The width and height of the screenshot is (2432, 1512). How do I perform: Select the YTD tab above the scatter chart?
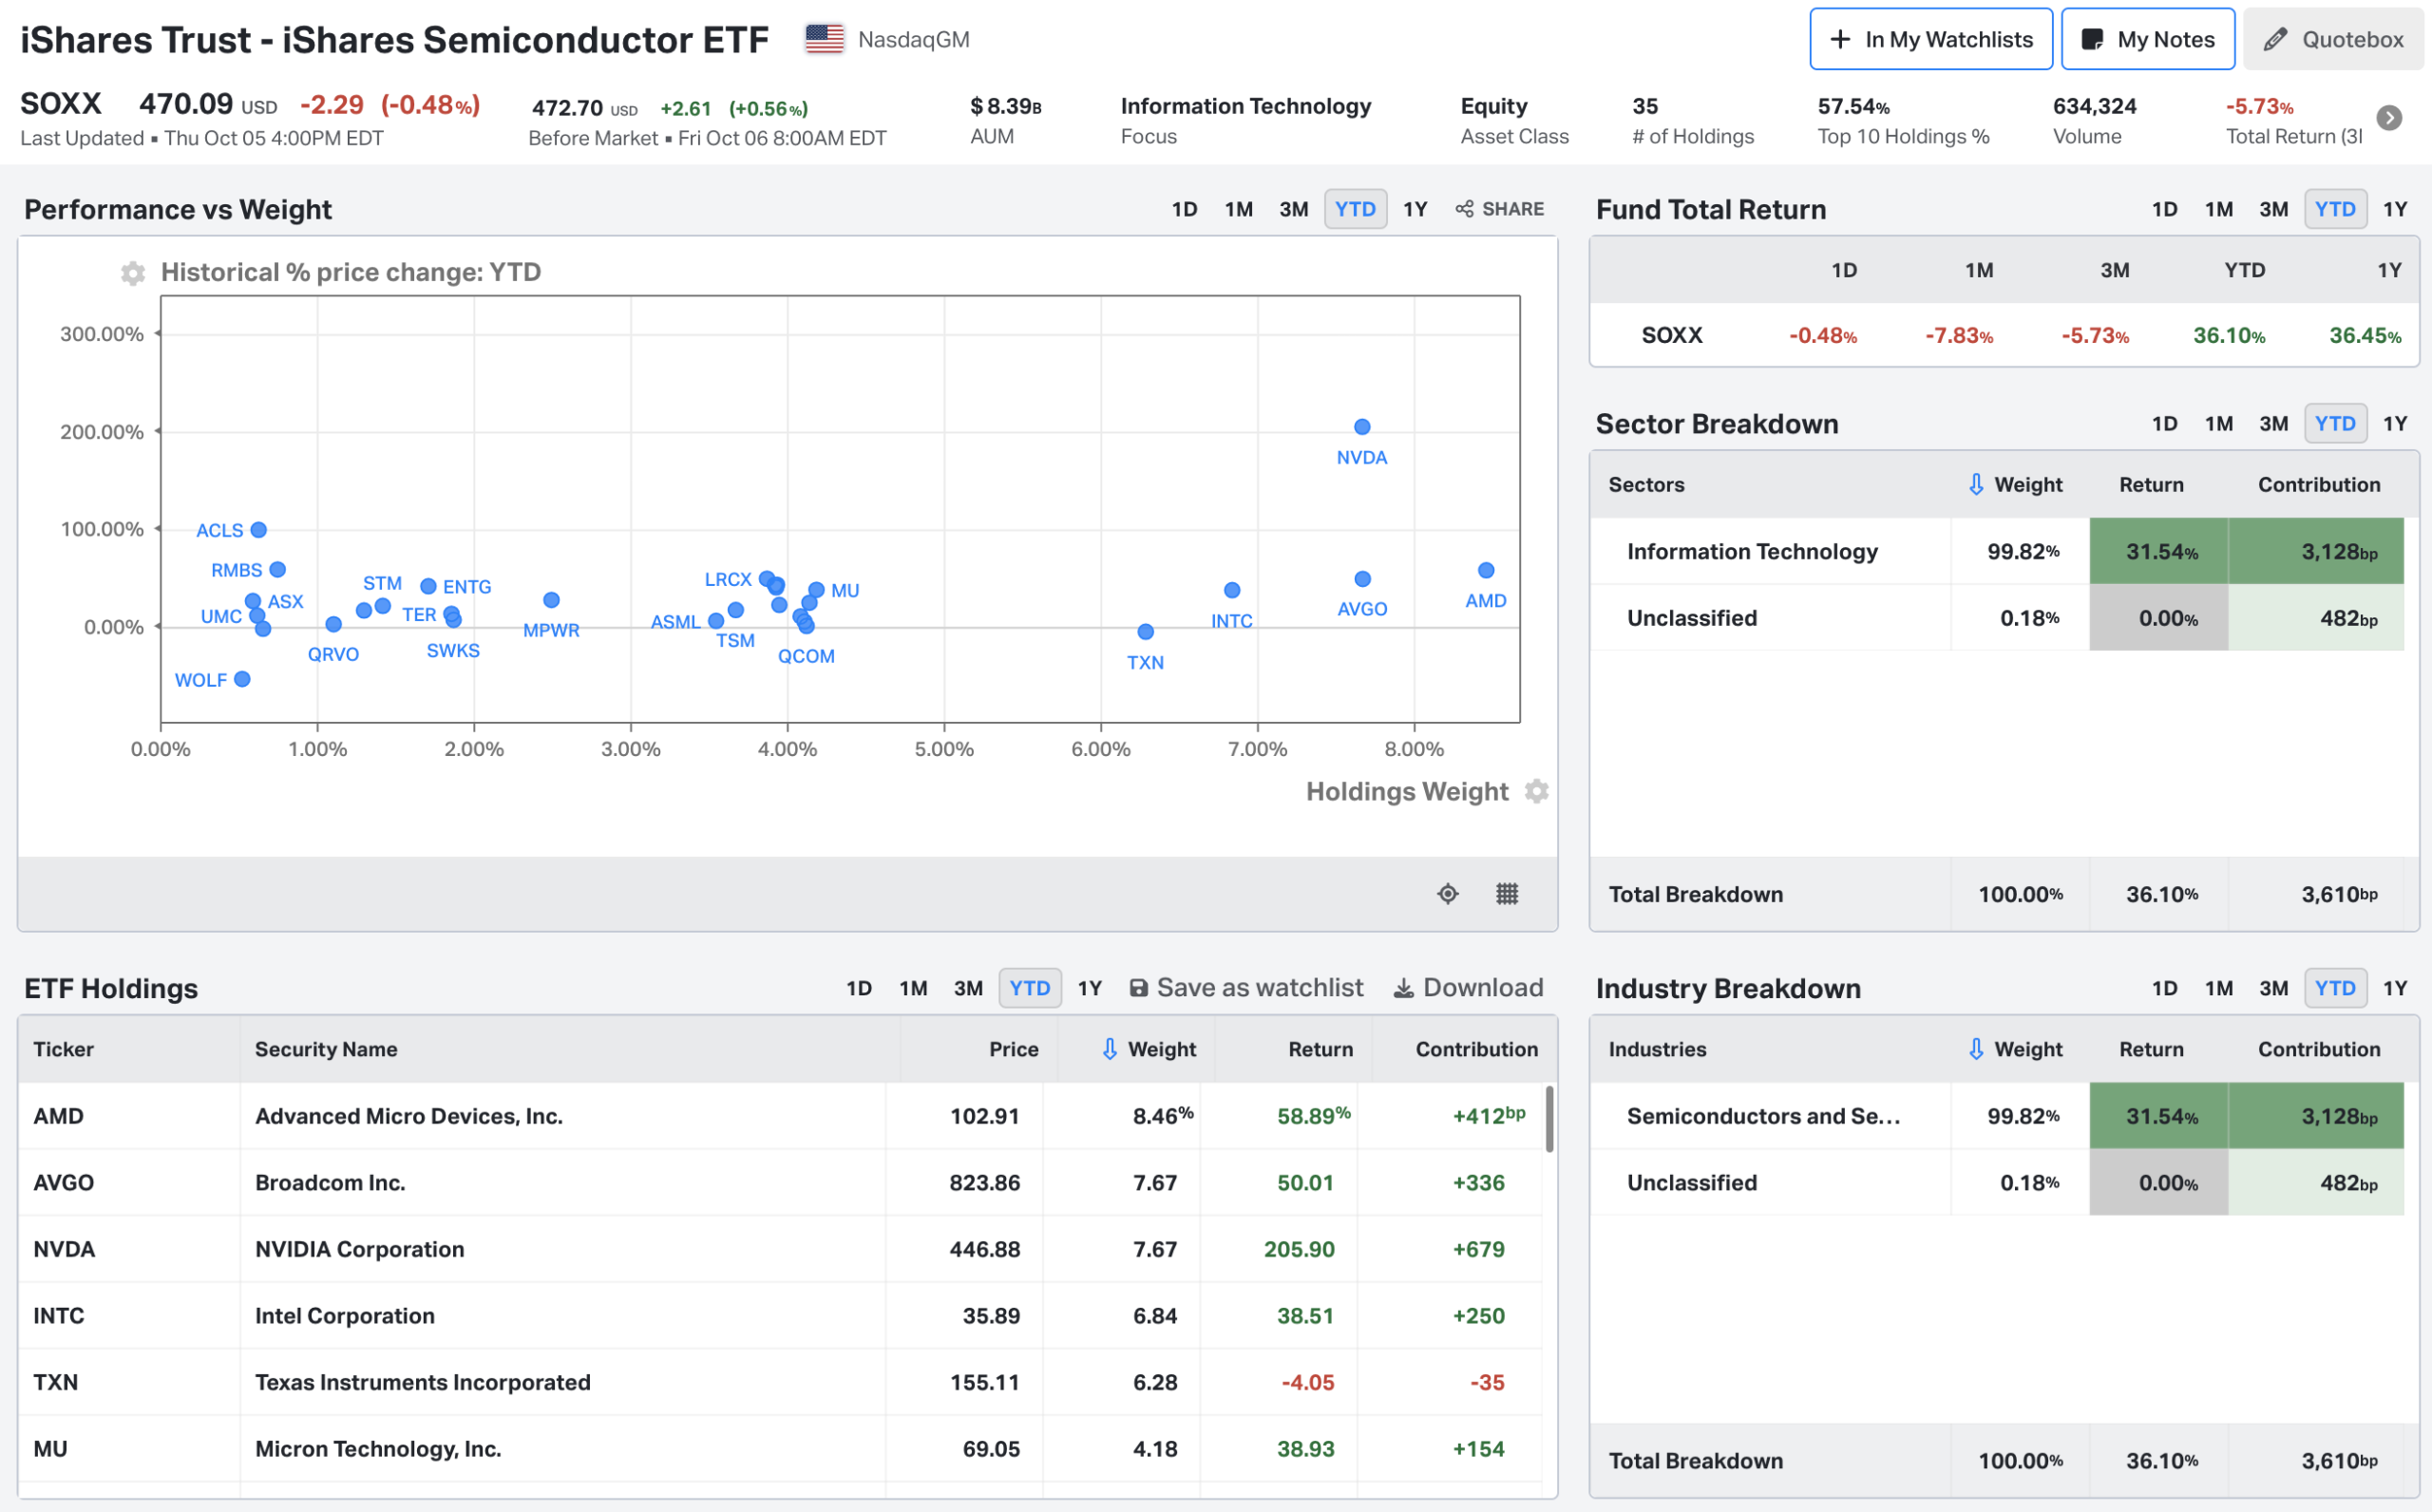(1355, 209)
